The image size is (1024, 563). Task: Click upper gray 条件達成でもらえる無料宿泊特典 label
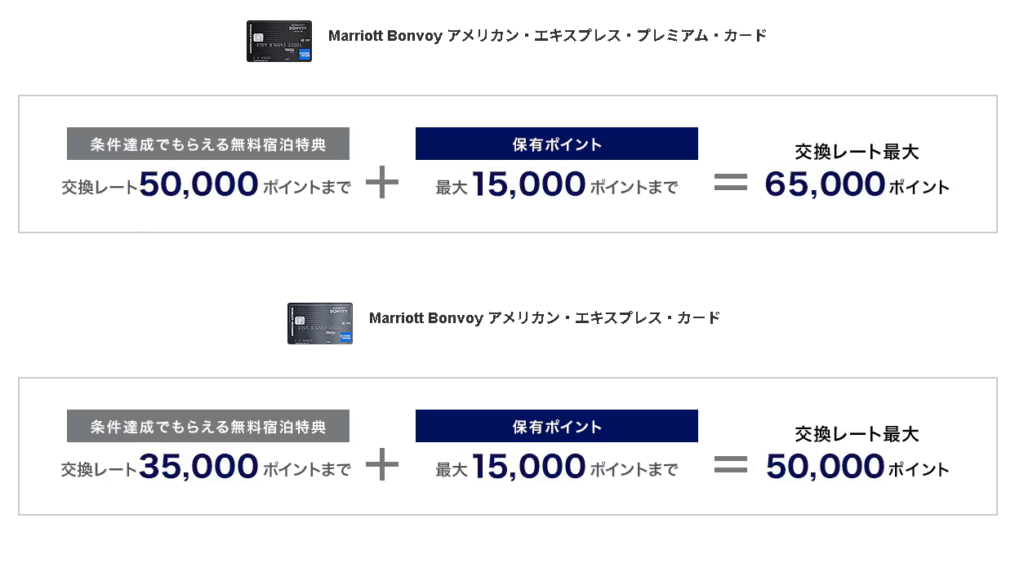click(208, 144)
